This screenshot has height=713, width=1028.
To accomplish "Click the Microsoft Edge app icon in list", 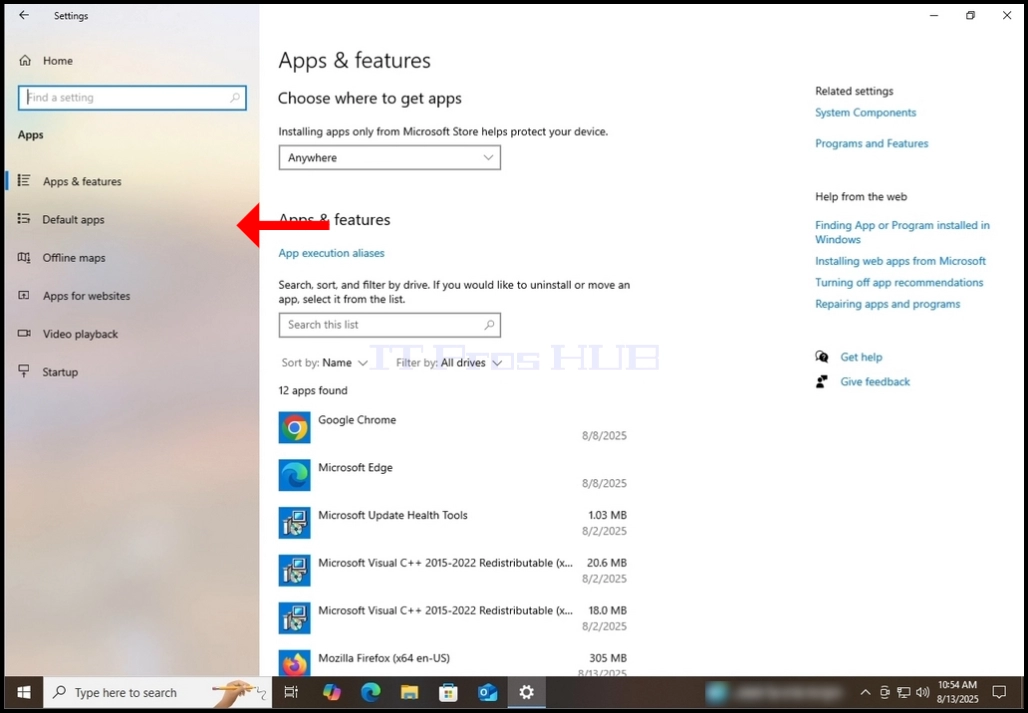I will 294,475.
